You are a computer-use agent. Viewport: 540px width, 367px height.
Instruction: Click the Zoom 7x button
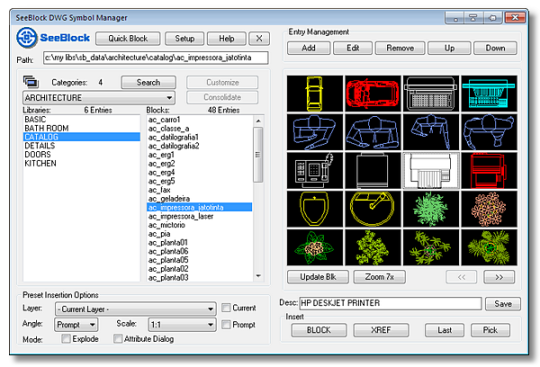[x=380, y=277]
